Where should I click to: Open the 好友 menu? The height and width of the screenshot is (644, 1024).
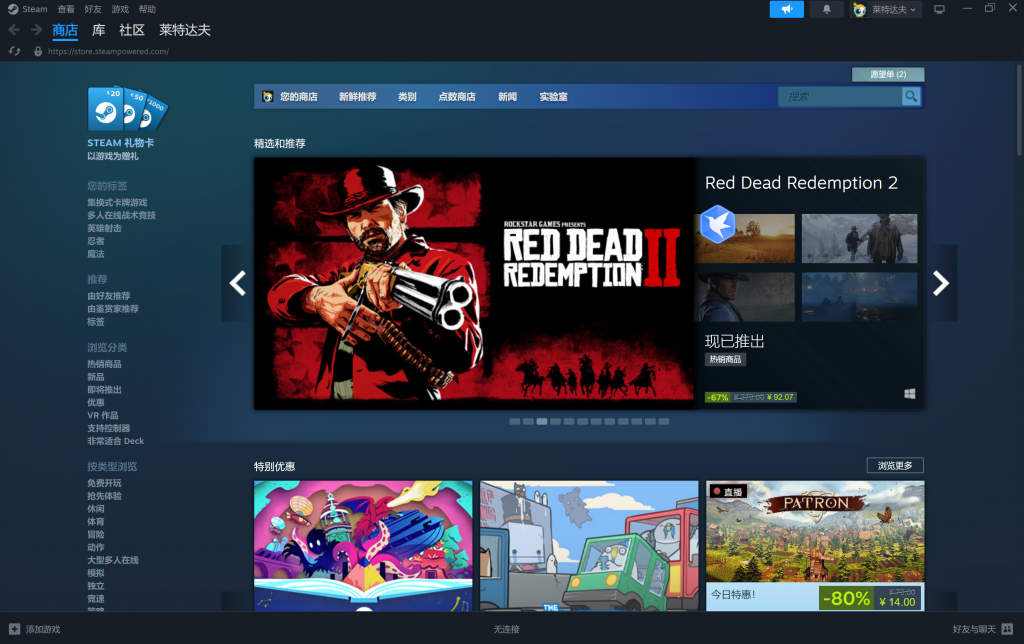(x=93, y=9)
